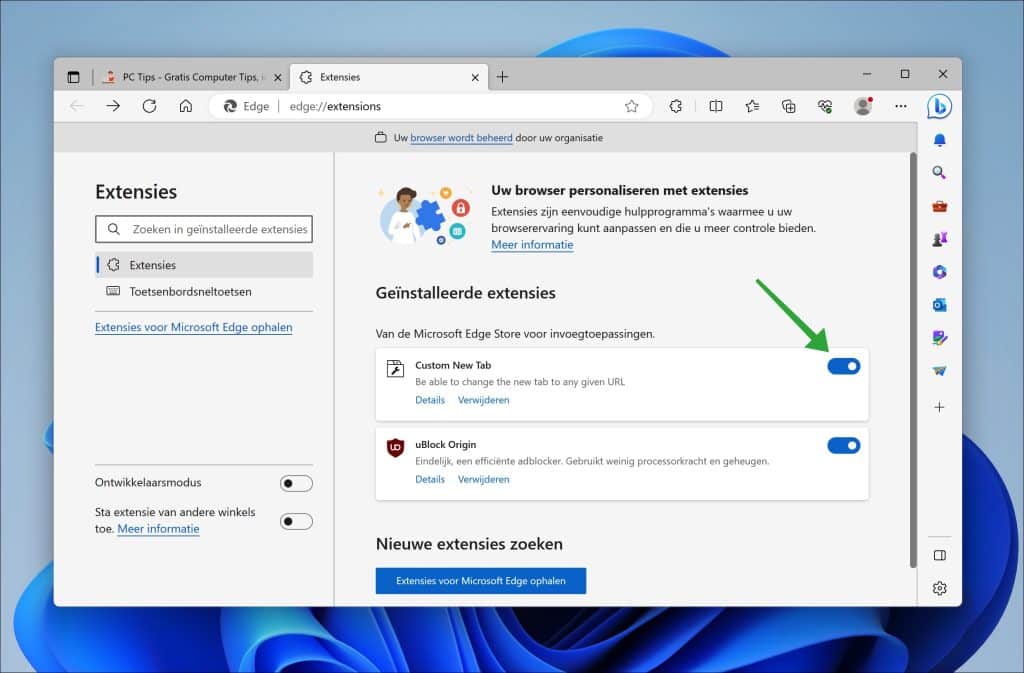Open the Collections icon in the toolbar
1024x673 pixels.
[x=788, y=106]
